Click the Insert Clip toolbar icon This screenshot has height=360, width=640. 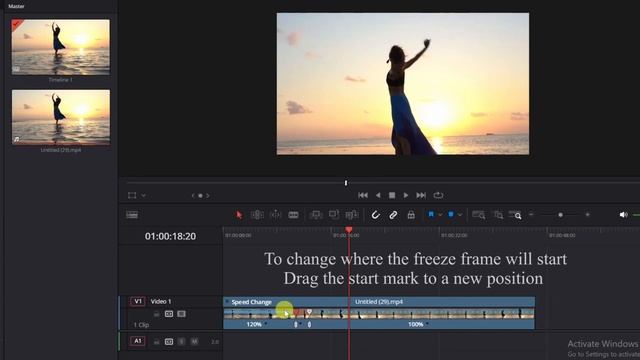pyautogui.click(x=316, y=215)
